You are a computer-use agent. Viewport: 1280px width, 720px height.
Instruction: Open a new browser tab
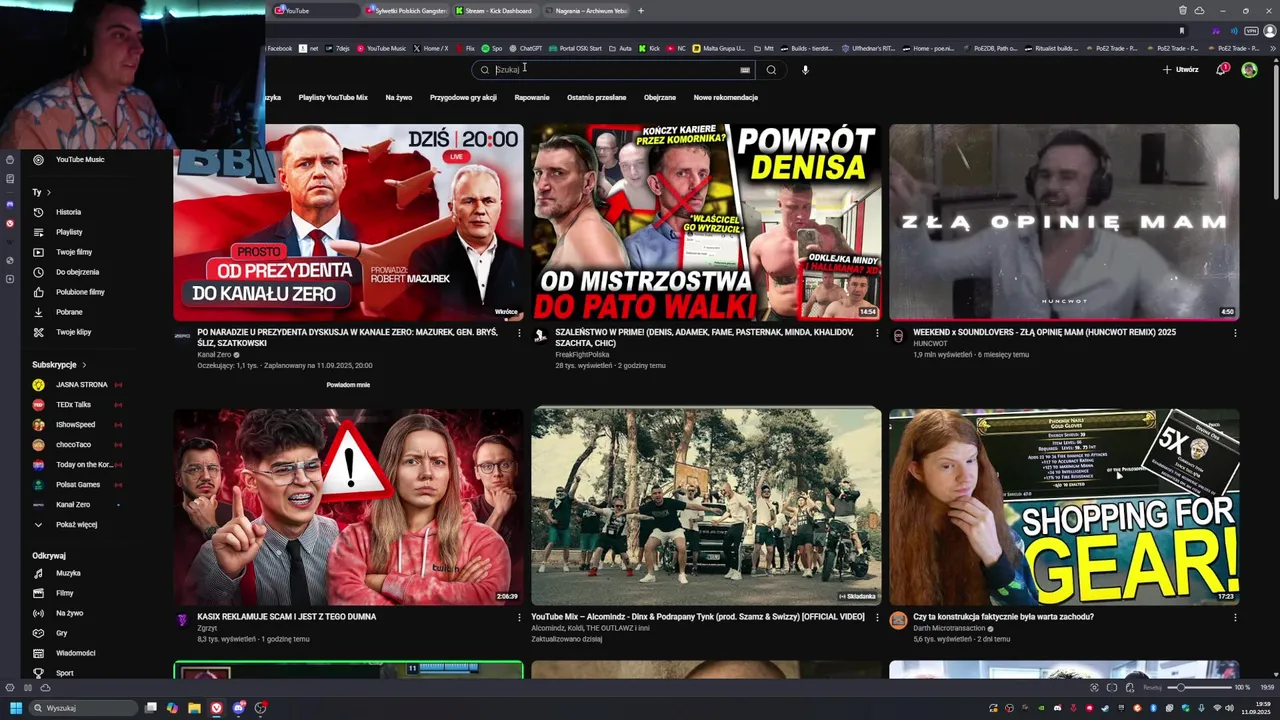[x=641, y=11]
